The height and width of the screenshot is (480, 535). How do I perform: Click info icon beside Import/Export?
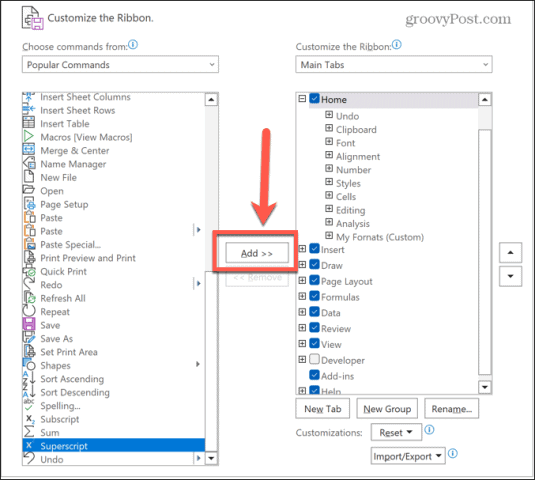[x=453, y=453]
